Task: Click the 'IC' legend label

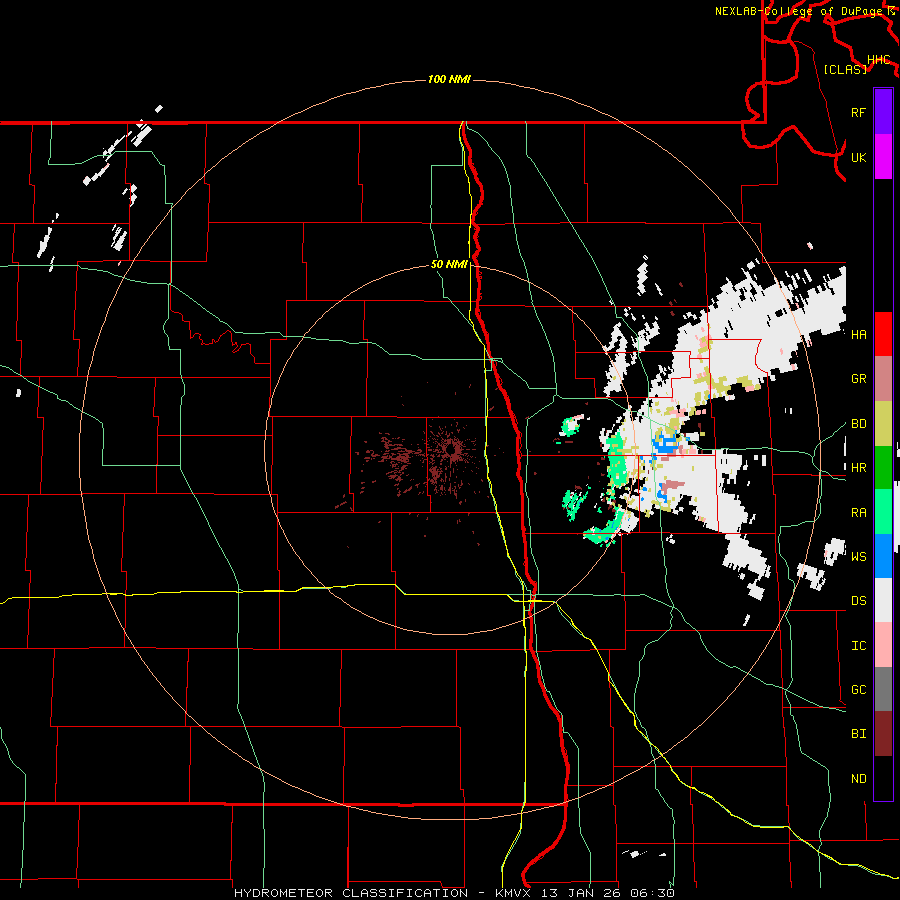Action: click(x=858, y=645)
